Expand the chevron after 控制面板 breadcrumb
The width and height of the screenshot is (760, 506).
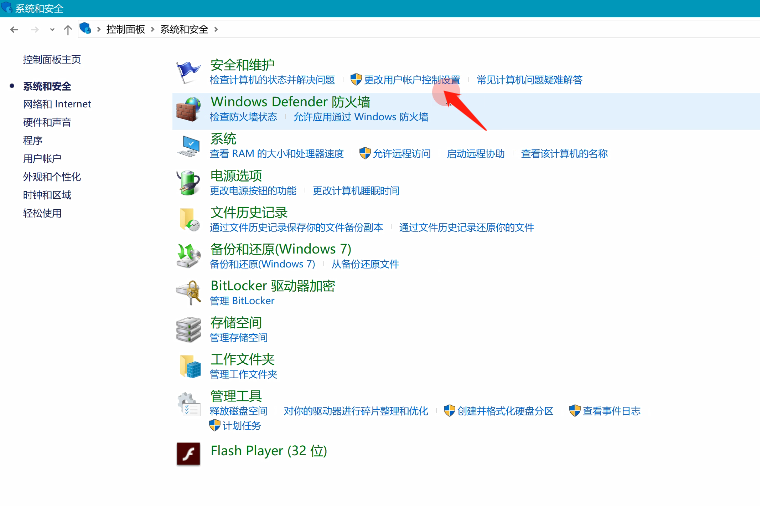click(x=152, y=30)
